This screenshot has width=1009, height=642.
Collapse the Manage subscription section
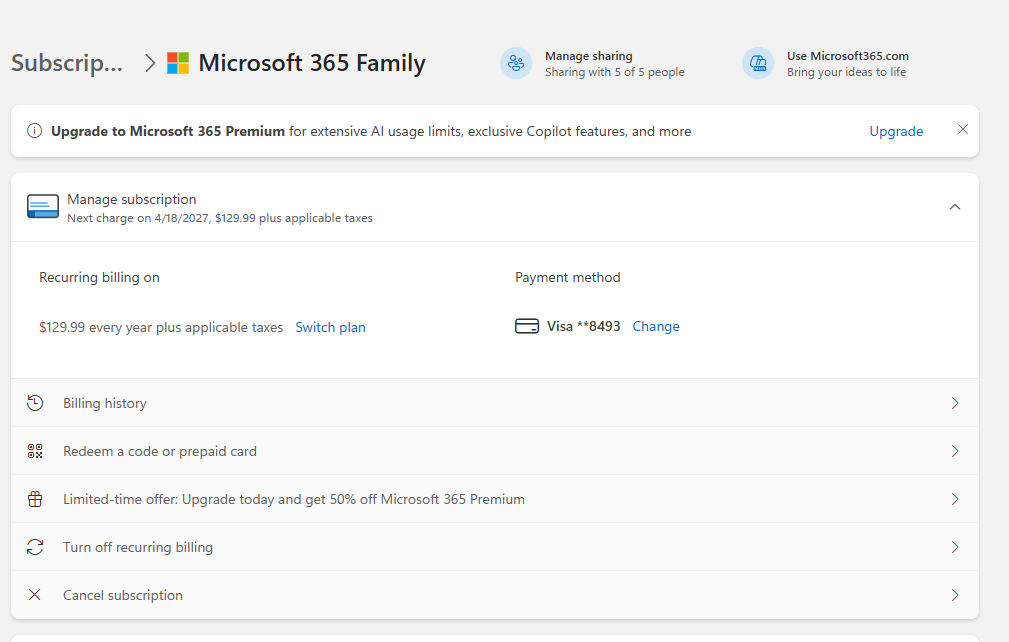point(955,207)
